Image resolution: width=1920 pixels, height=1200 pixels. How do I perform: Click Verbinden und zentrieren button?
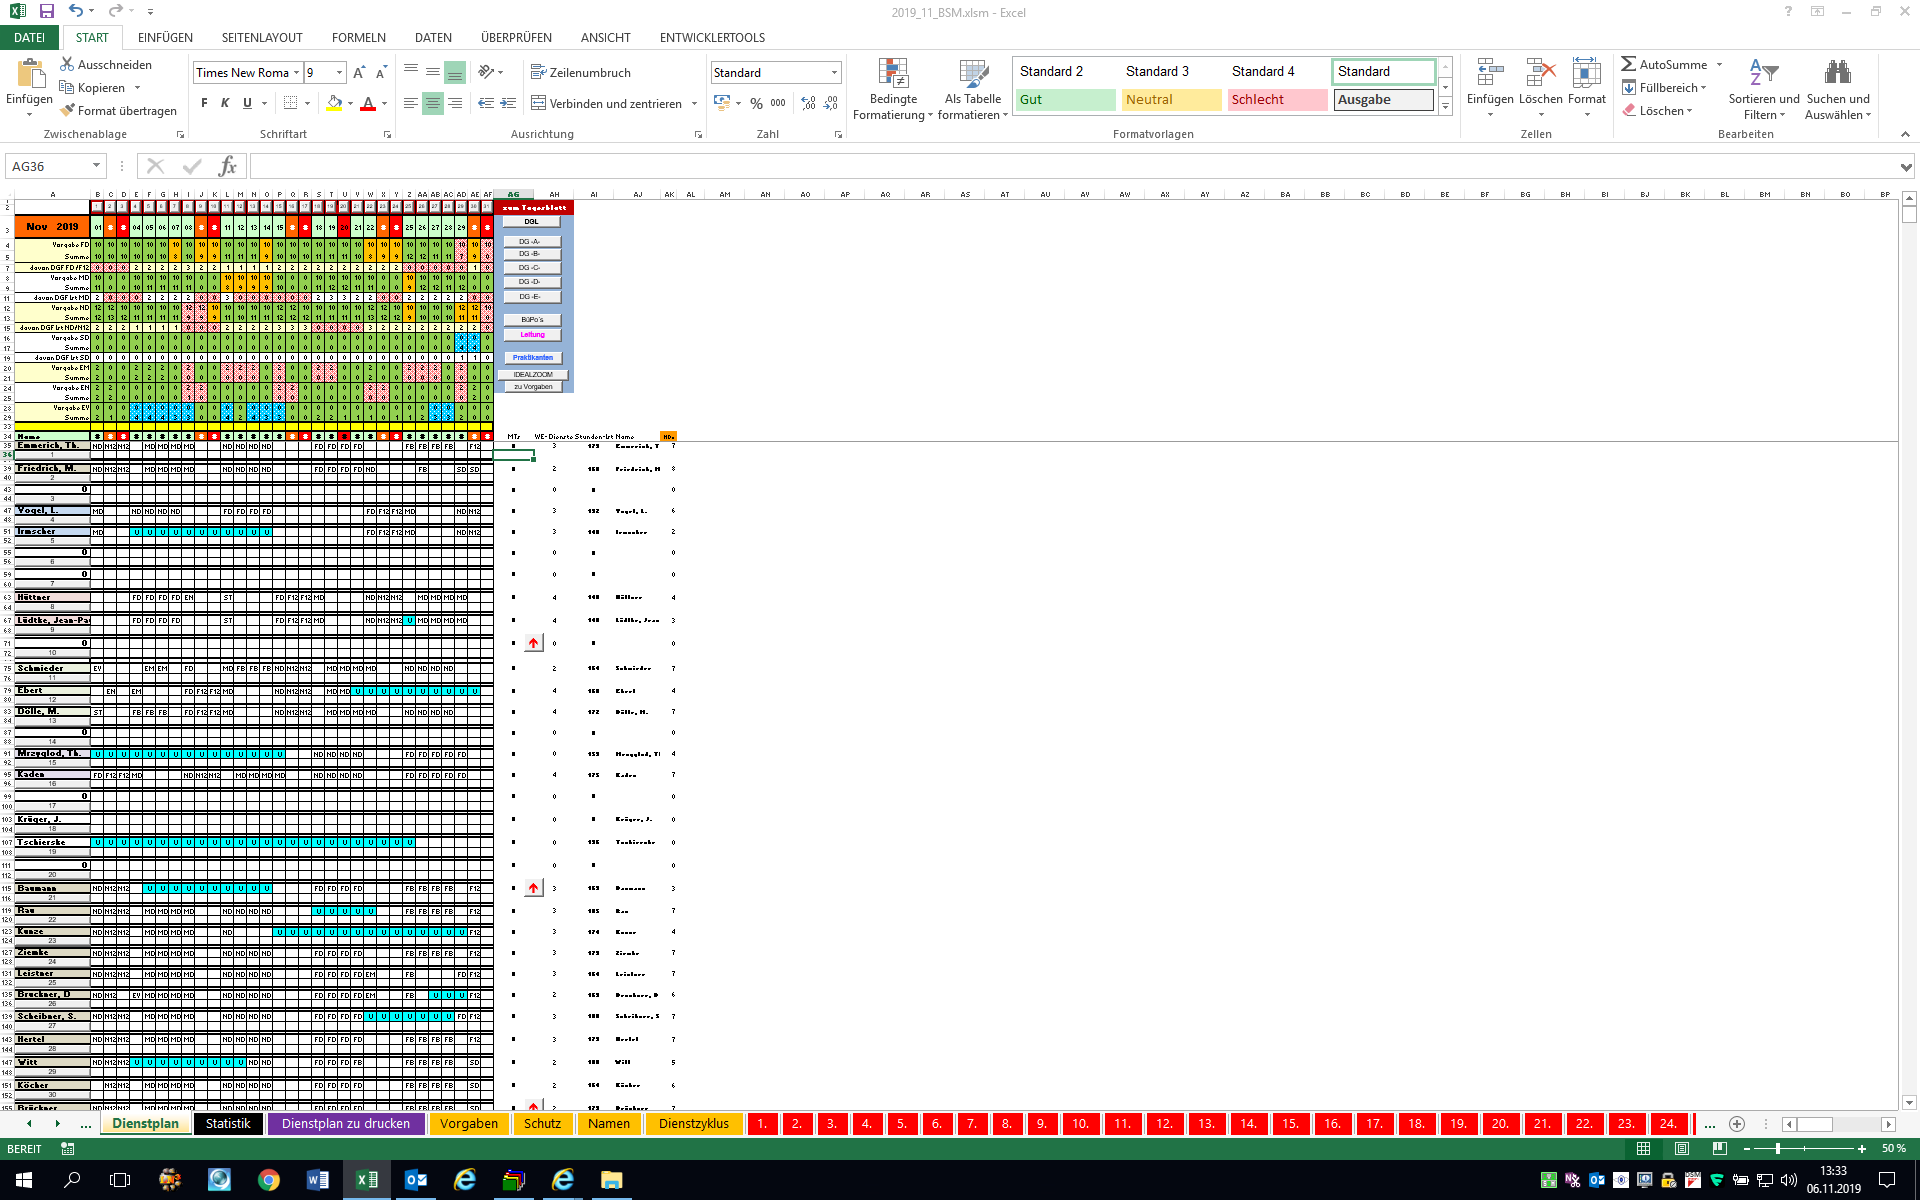606,103
